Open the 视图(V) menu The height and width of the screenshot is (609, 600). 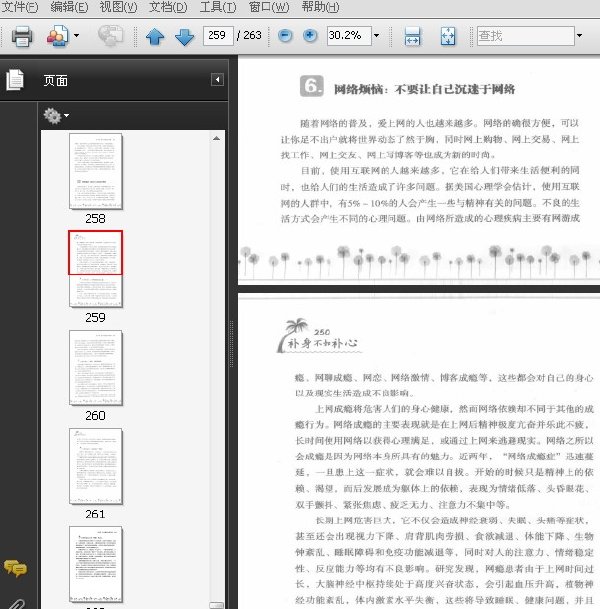point(118,7)
